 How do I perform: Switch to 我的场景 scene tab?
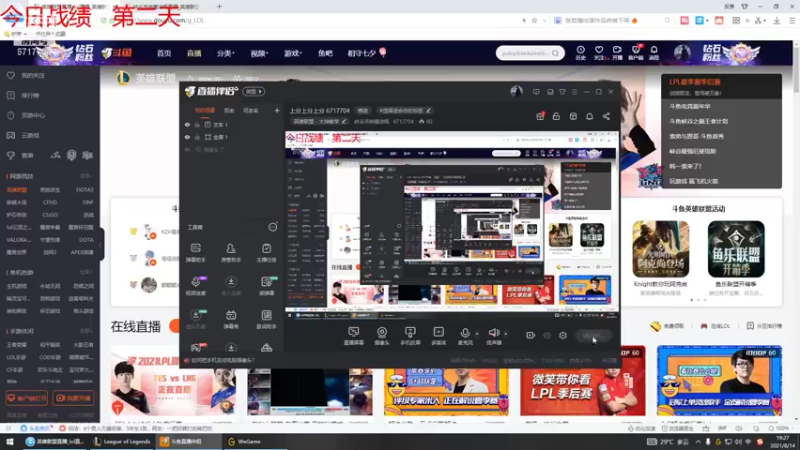[x=205, y=110]
